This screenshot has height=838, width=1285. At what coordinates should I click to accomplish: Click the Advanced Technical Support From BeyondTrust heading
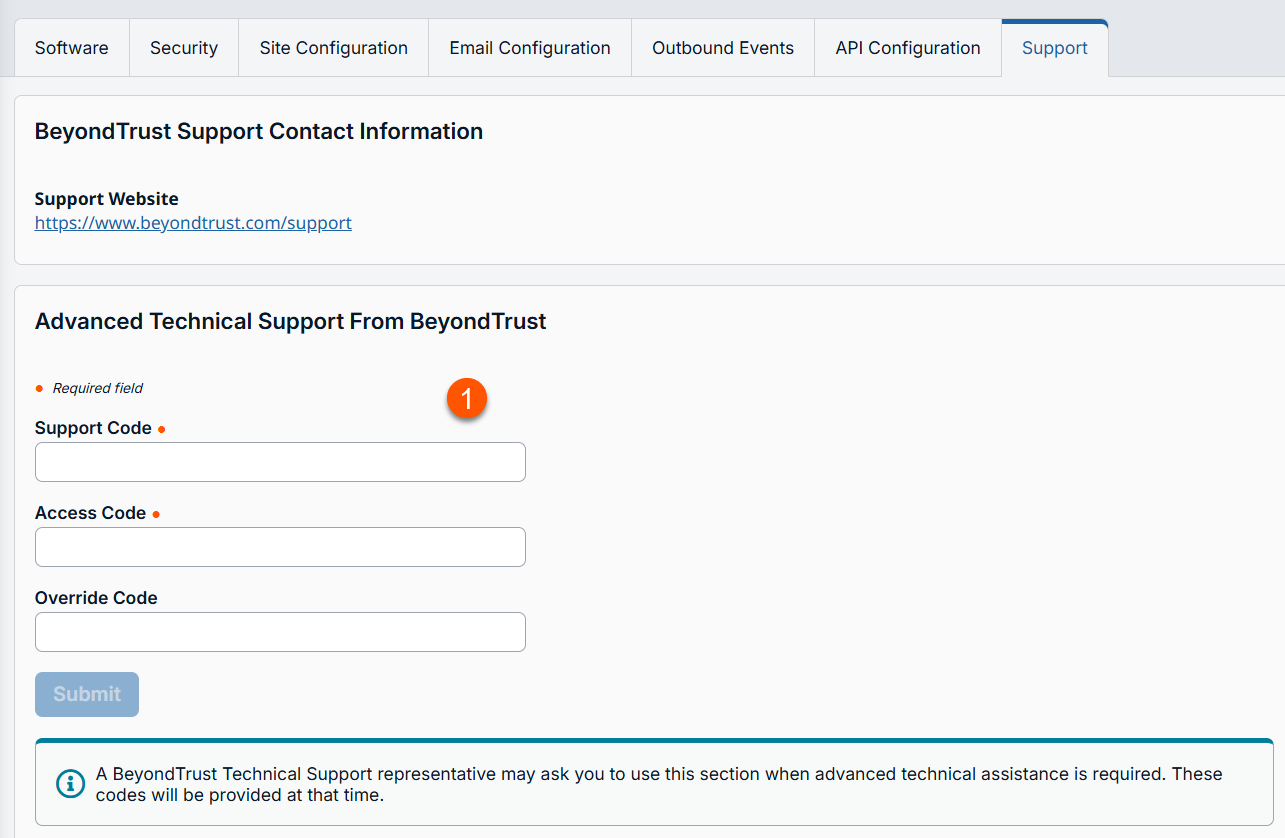[x=291, y=321]
